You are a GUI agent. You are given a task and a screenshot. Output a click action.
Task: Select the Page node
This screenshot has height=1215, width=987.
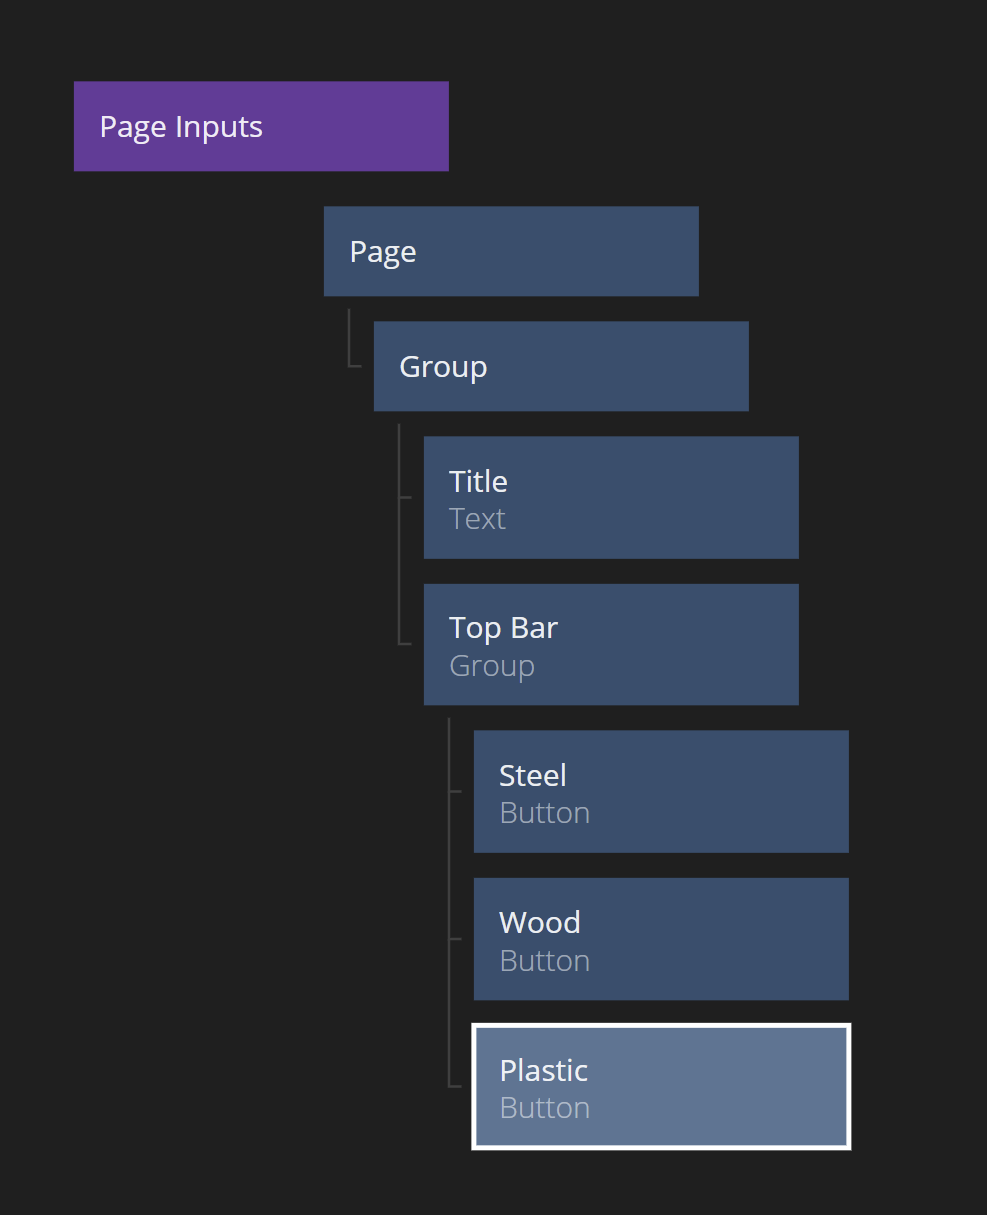[510, 251]
